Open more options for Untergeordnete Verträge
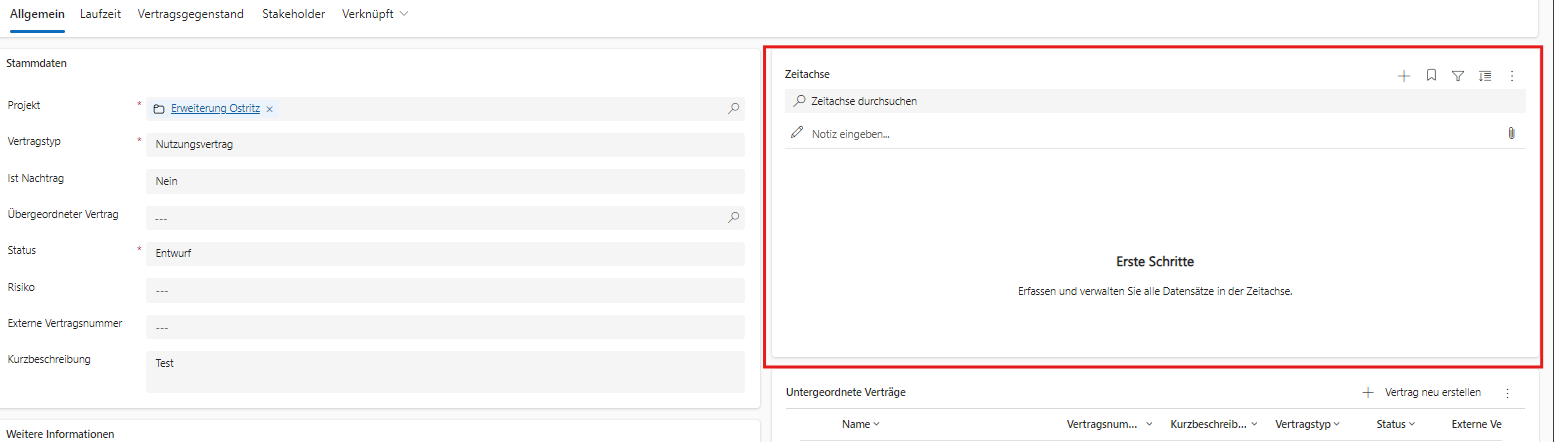The image size is (1554, 442). pyautogui.click(x=1507, y=393)
